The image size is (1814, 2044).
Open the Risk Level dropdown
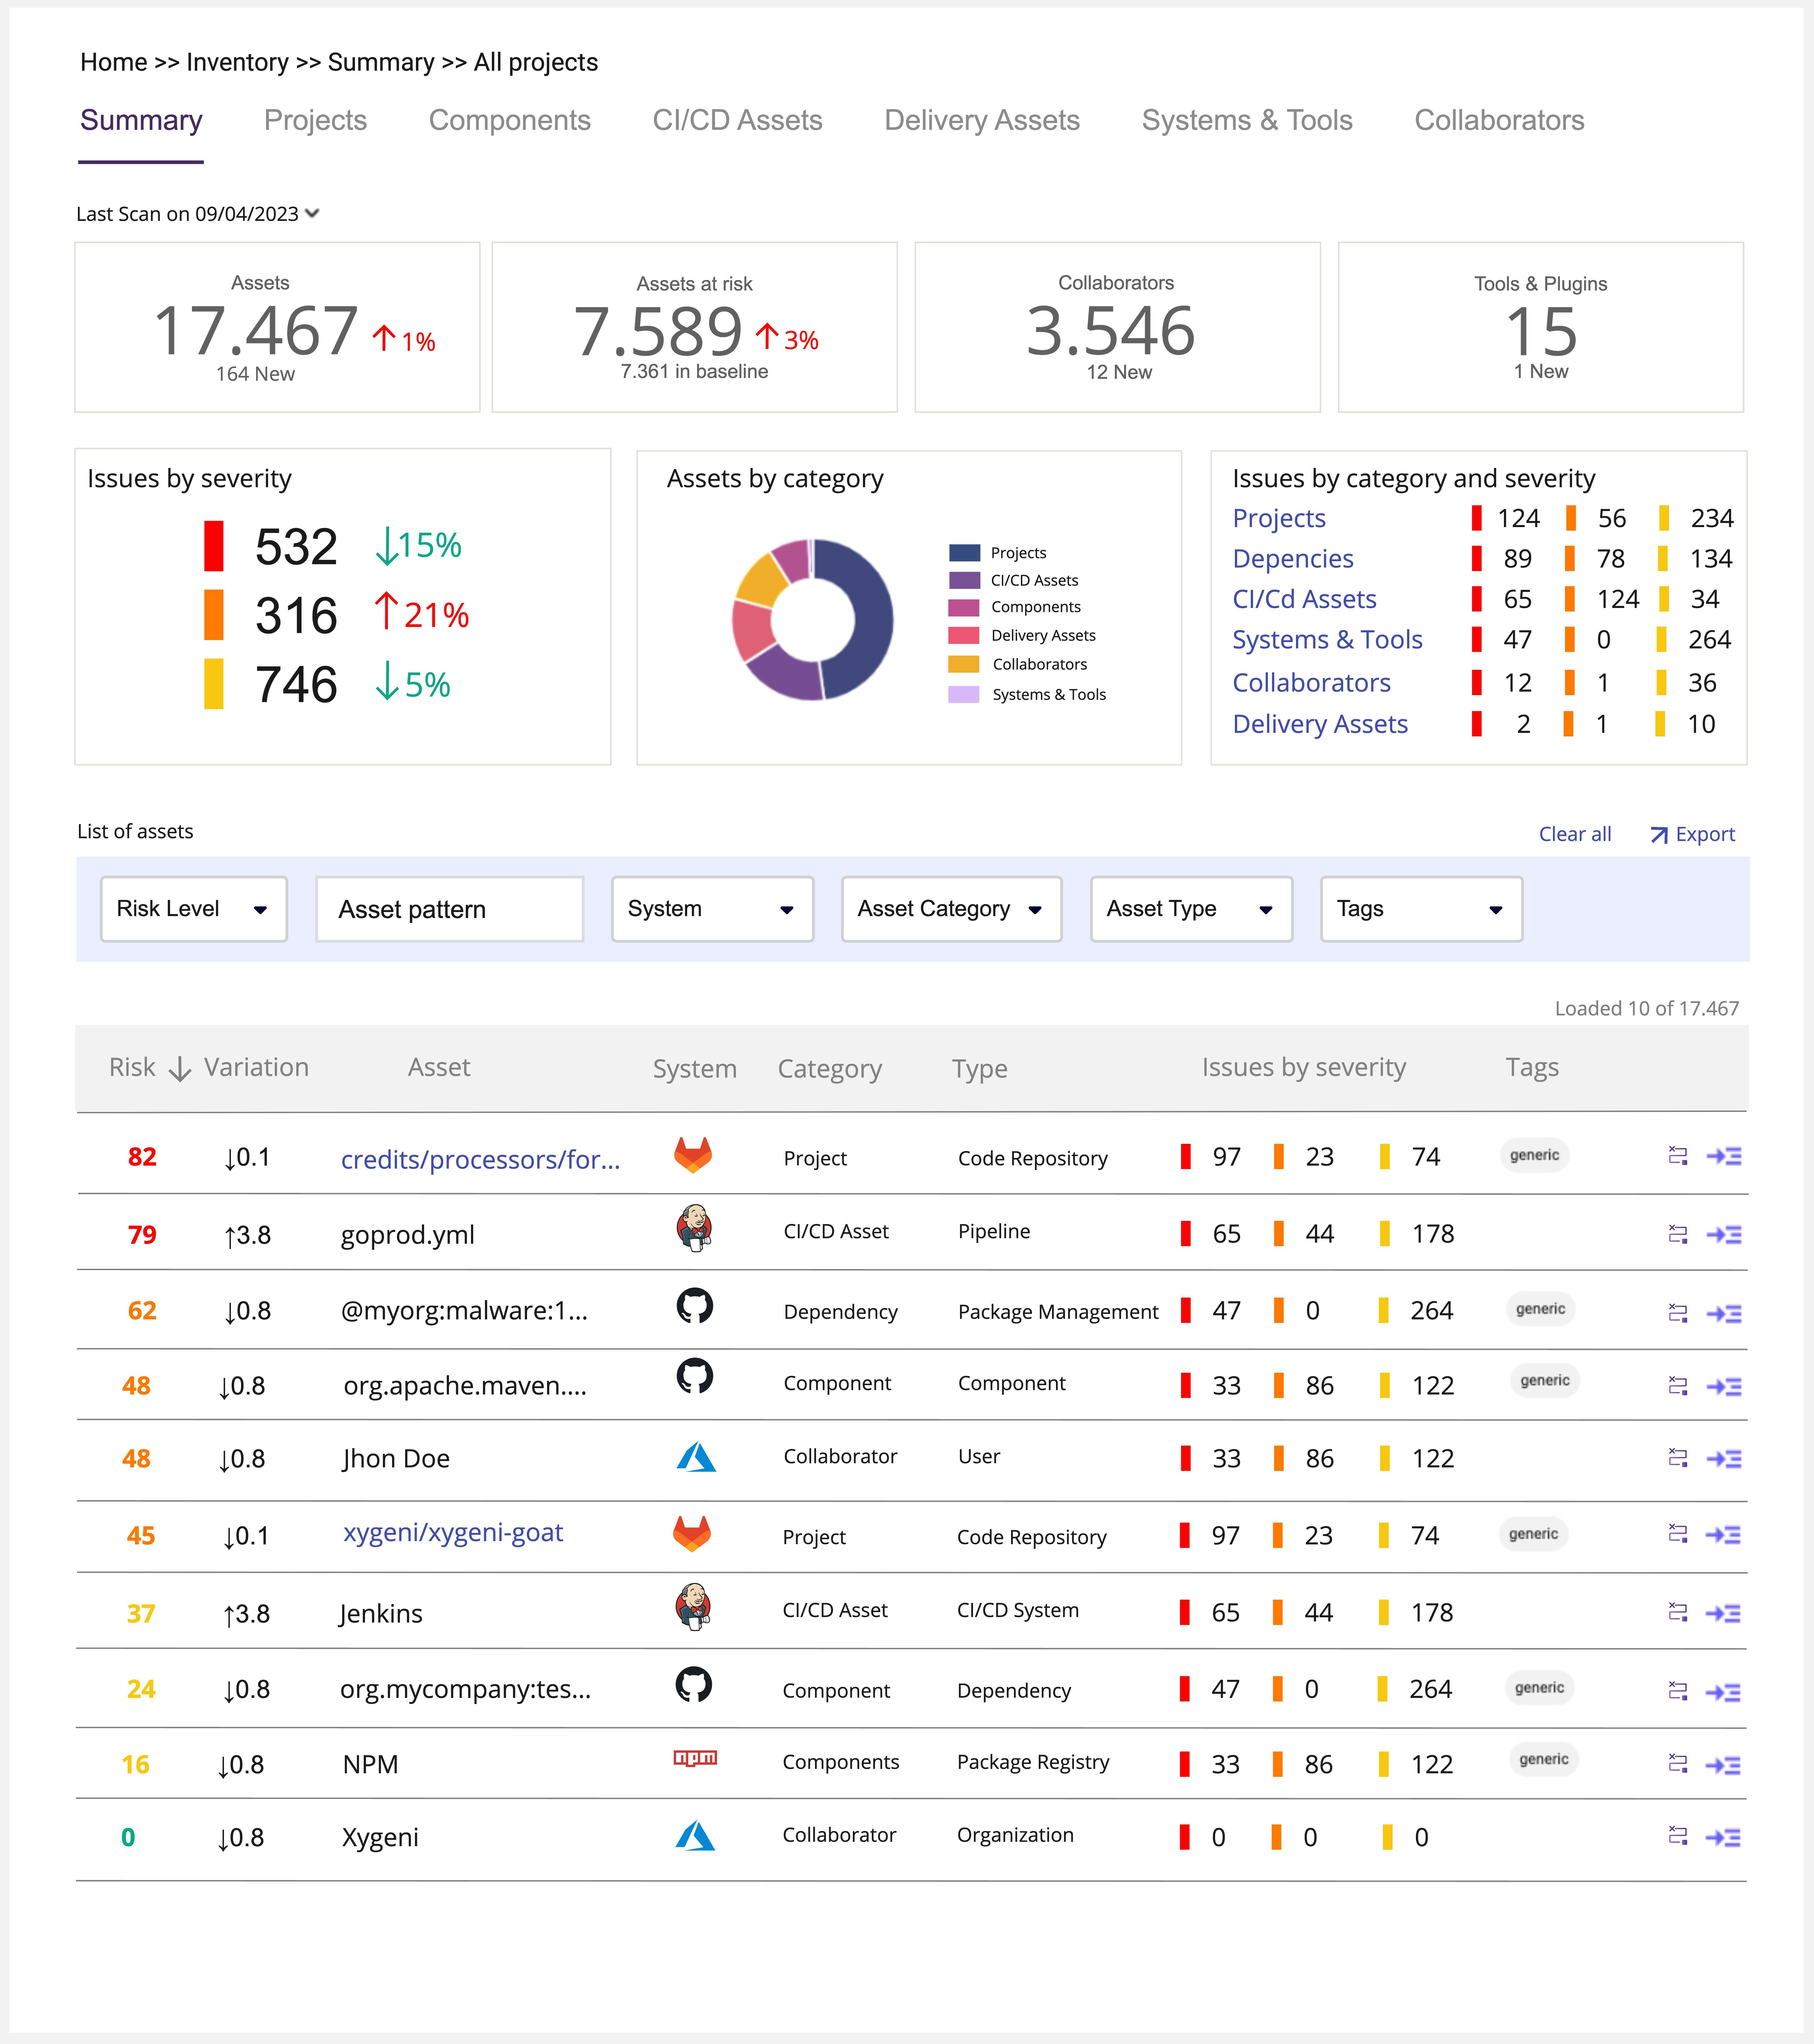click(x=194, y=909)
